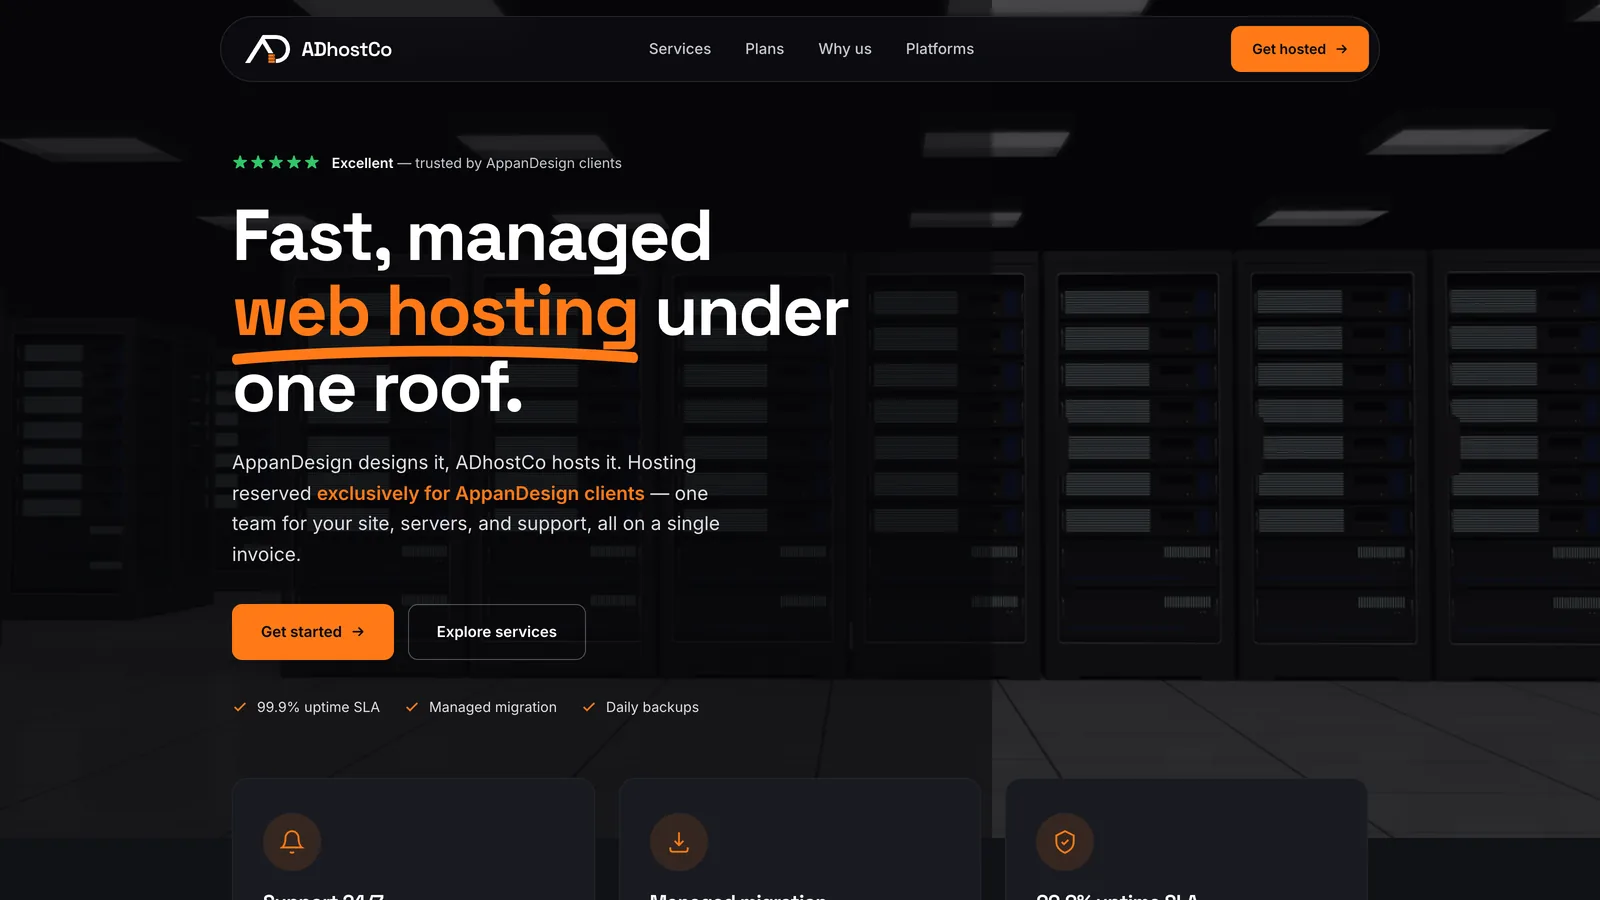The image size is (1600, 900).
Task: Go to the Plans nav item
Action: click(764, 49)
